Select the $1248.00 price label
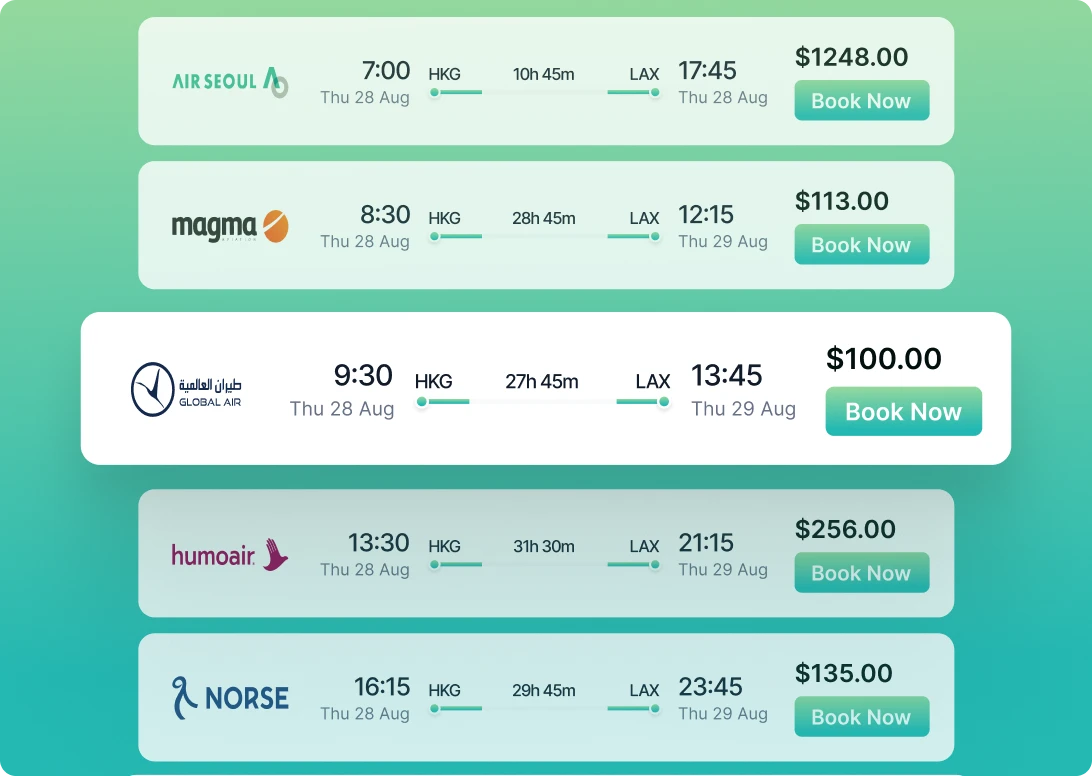Screen dimensions: 1092x776 852,58
